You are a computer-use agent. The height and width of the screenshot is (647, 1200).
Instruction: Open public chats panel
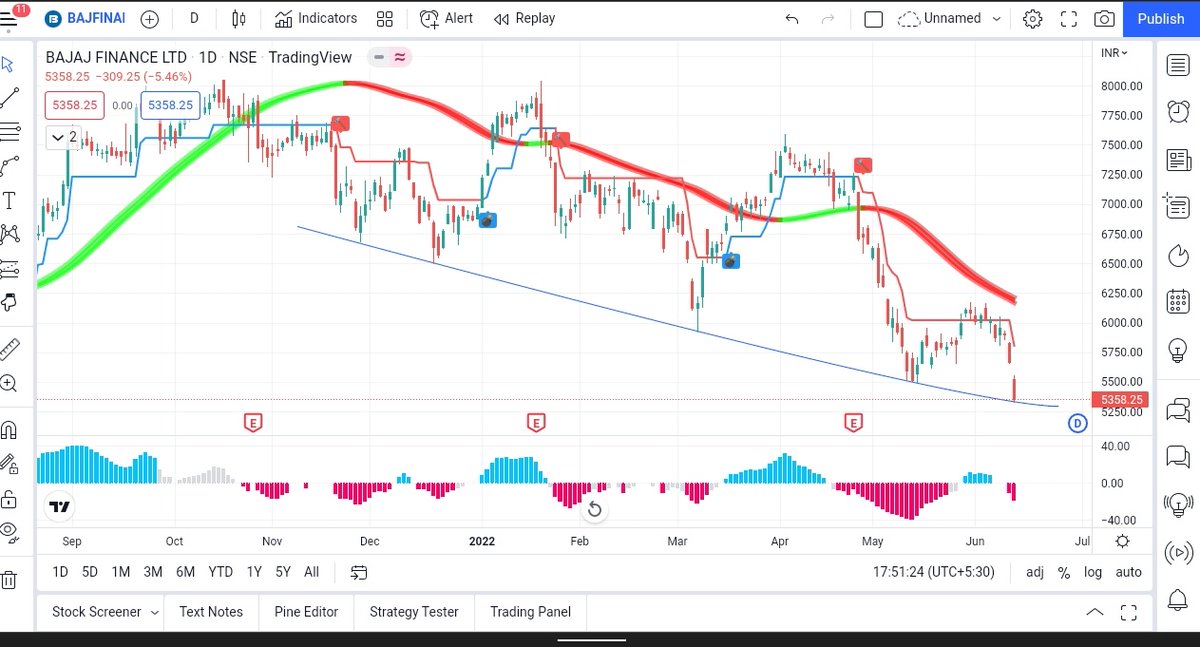tap(1178, 408)
